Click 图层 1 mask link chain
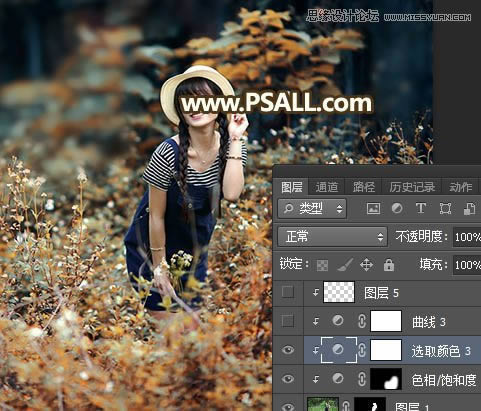This screenshot has width=481, height=411. click(346, 406)
